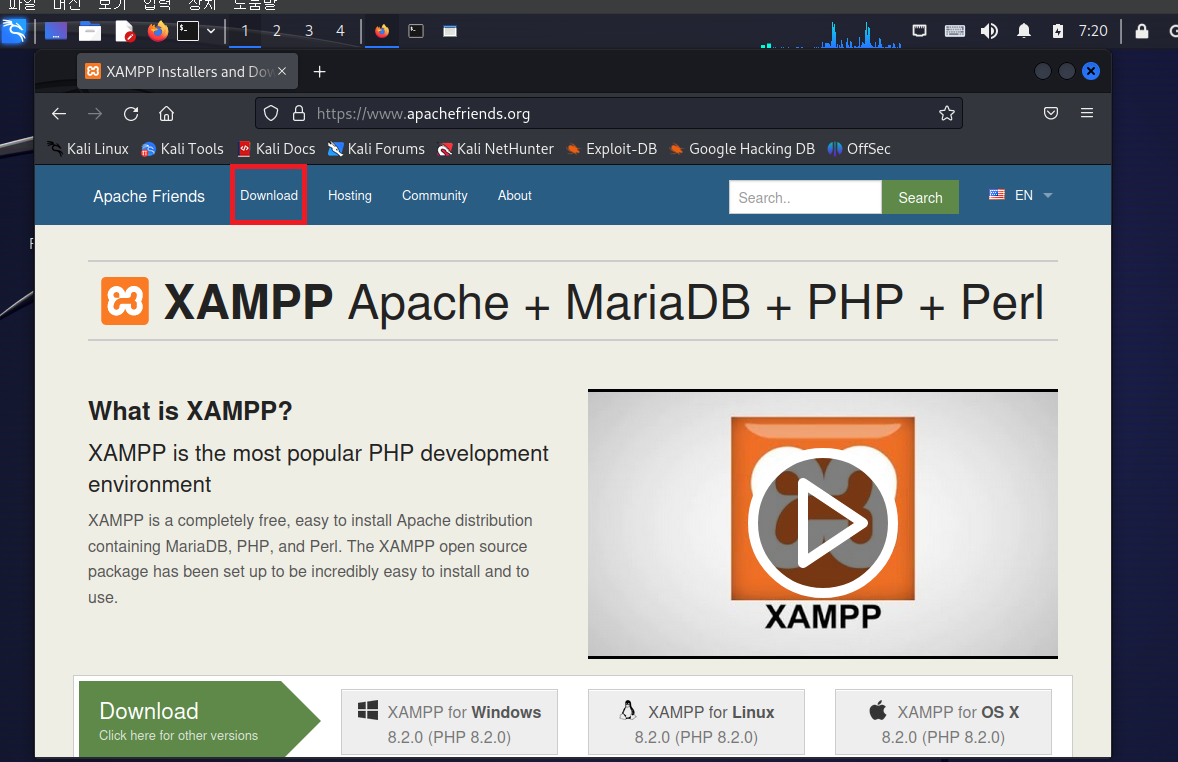Open the keyboard tray icon

[954, 31]
